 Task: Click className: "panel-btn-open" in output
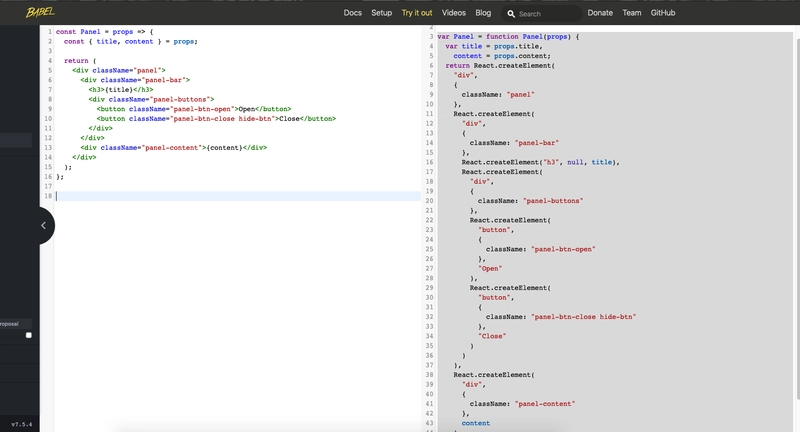(x=541, y=249)
